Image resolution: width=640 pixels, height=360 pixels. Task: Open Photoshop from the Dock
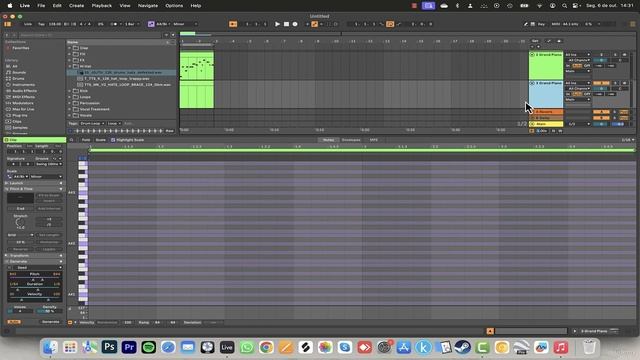coord(109,347)
